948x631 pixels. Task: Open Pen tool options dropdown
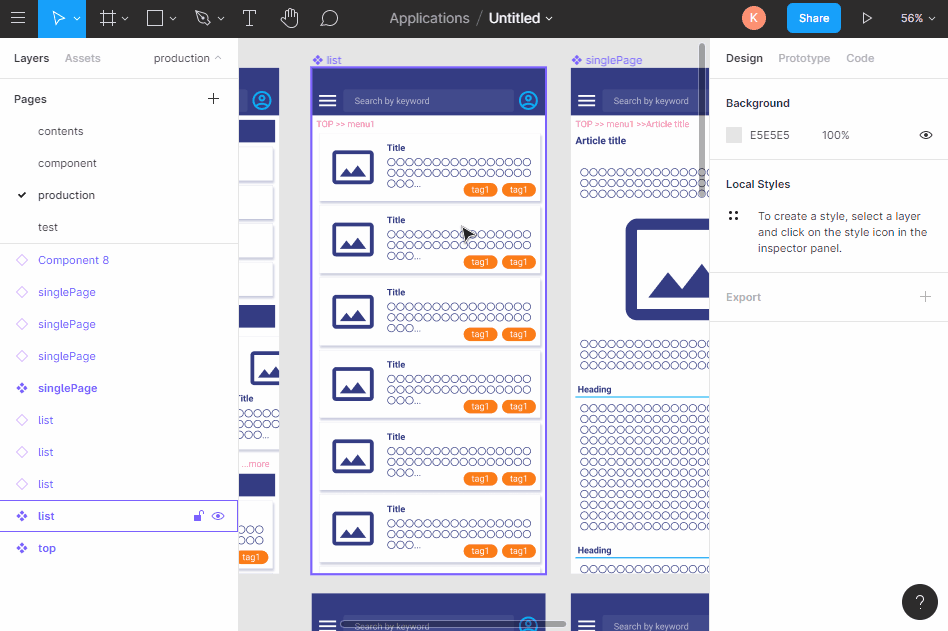(221, 19)
